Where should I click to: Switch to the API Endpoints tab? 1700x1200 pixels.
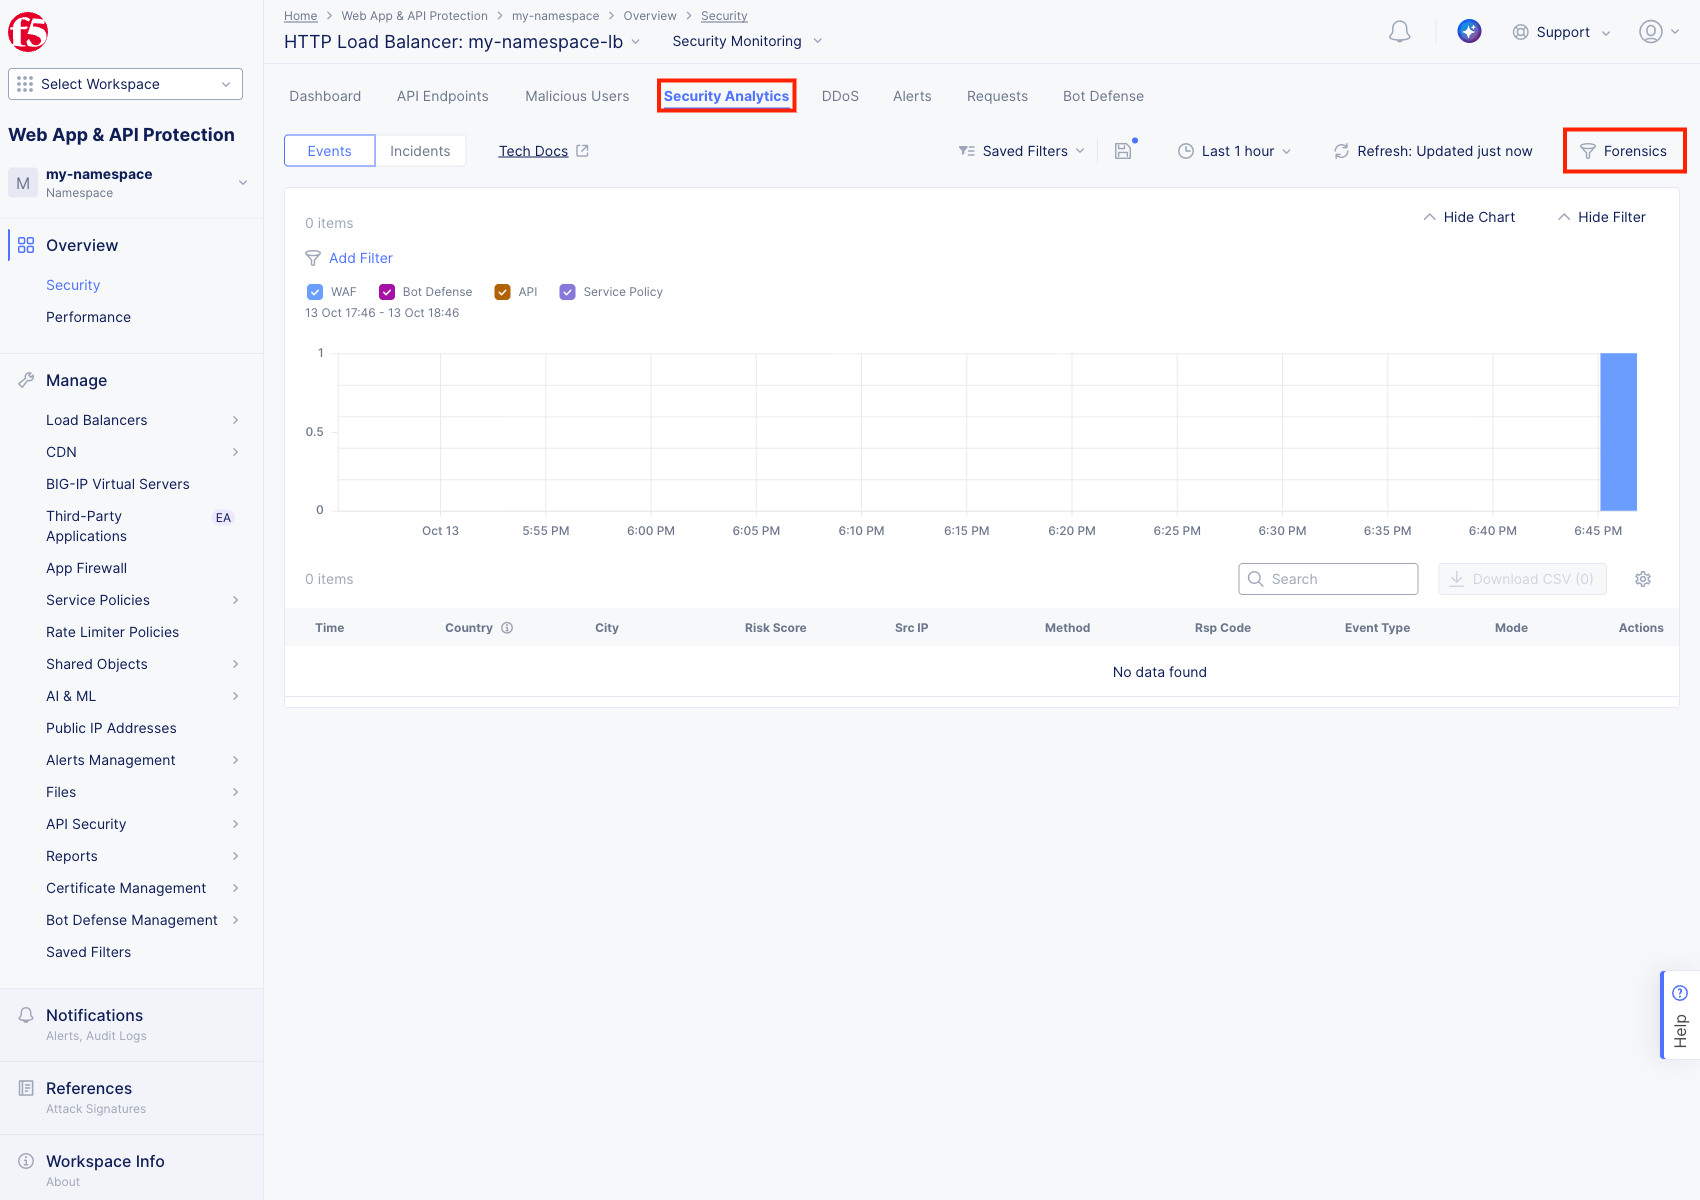pos(443,96)
